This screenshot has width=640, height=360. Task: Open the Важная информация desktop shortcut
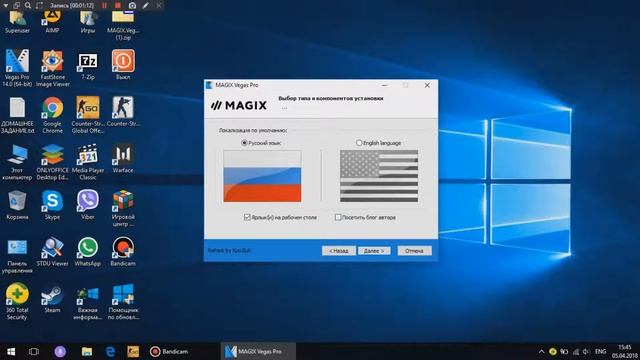[x=88, y=302]
